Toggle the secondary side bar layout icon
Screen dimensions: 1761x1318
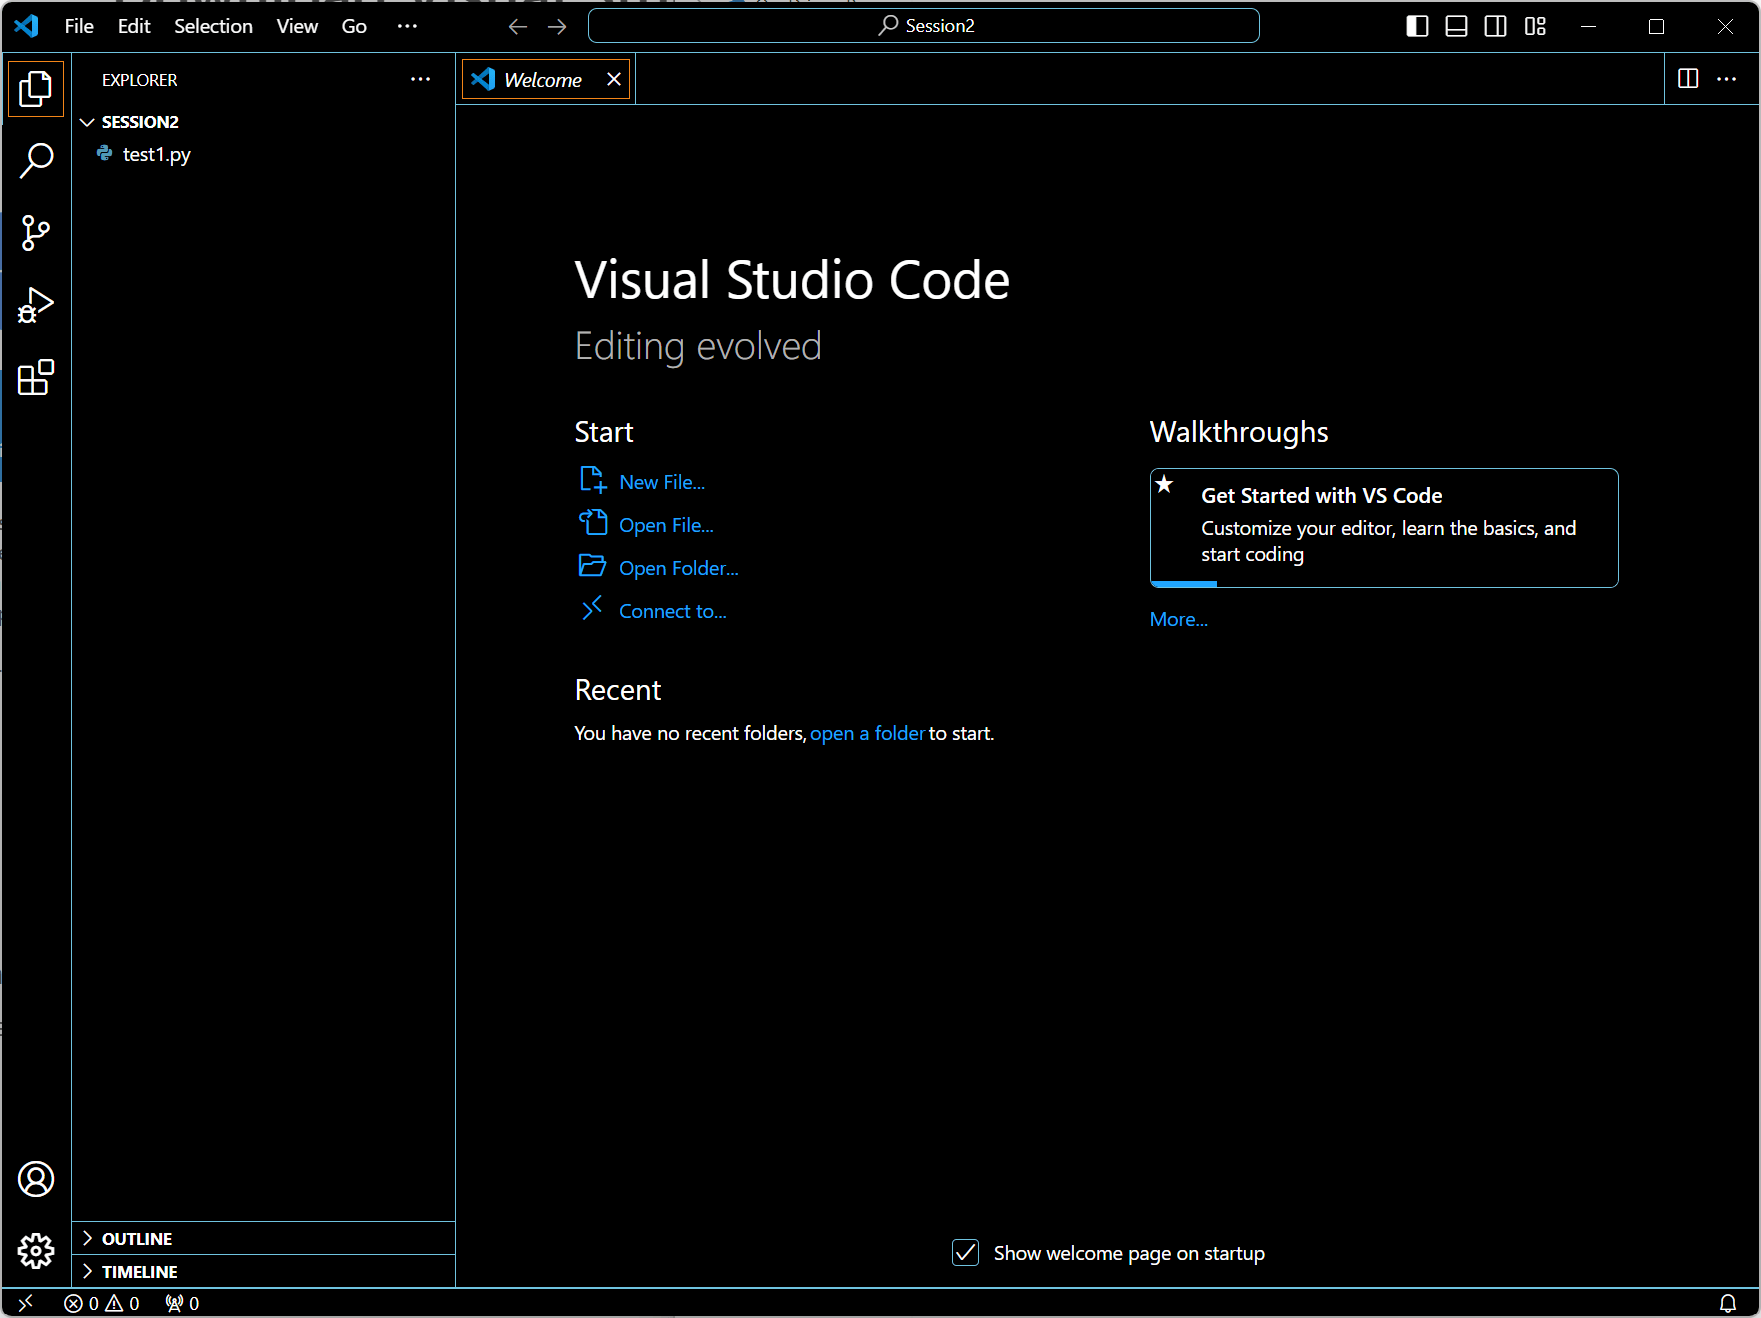(1496, 27)
